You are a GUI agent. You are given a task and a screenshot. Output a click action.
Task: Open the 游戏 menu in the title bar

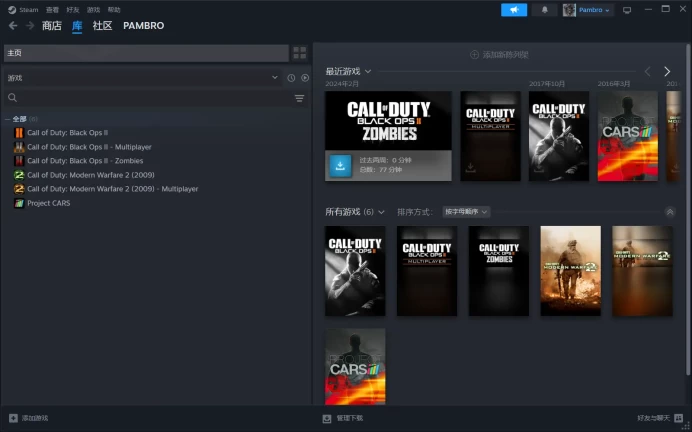[x=93, y=10]
